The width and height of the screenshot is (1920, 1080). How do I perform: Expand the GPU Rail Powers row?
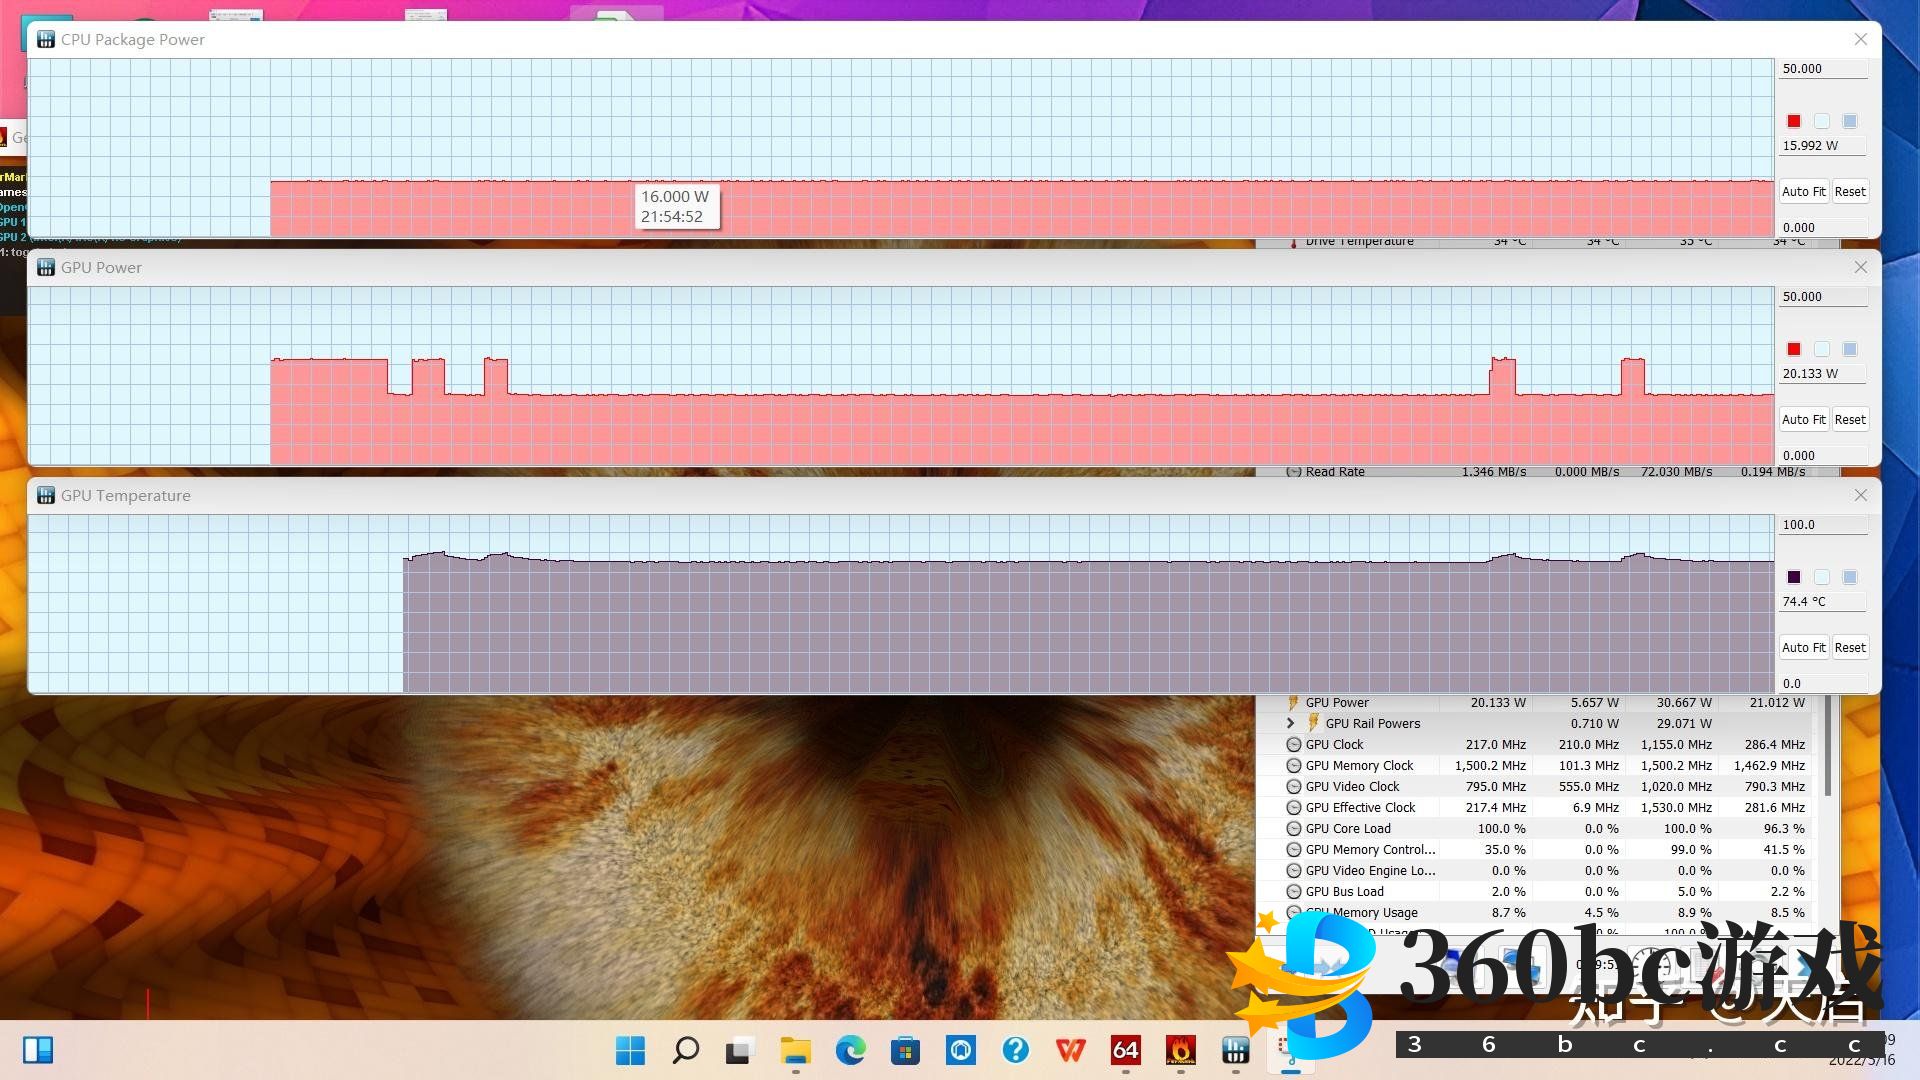point(1290,723)
